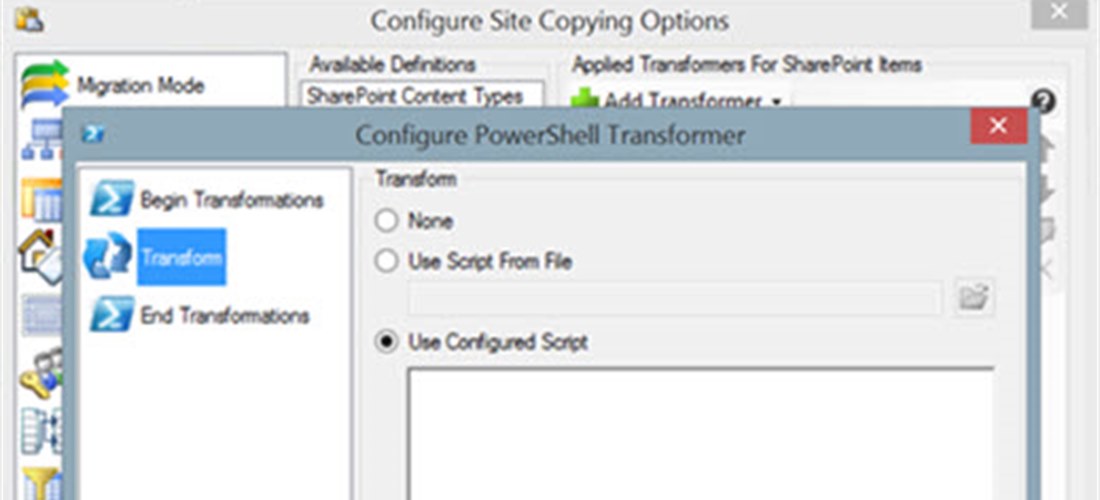
Task: Select the None radio button
Action: 386,222
